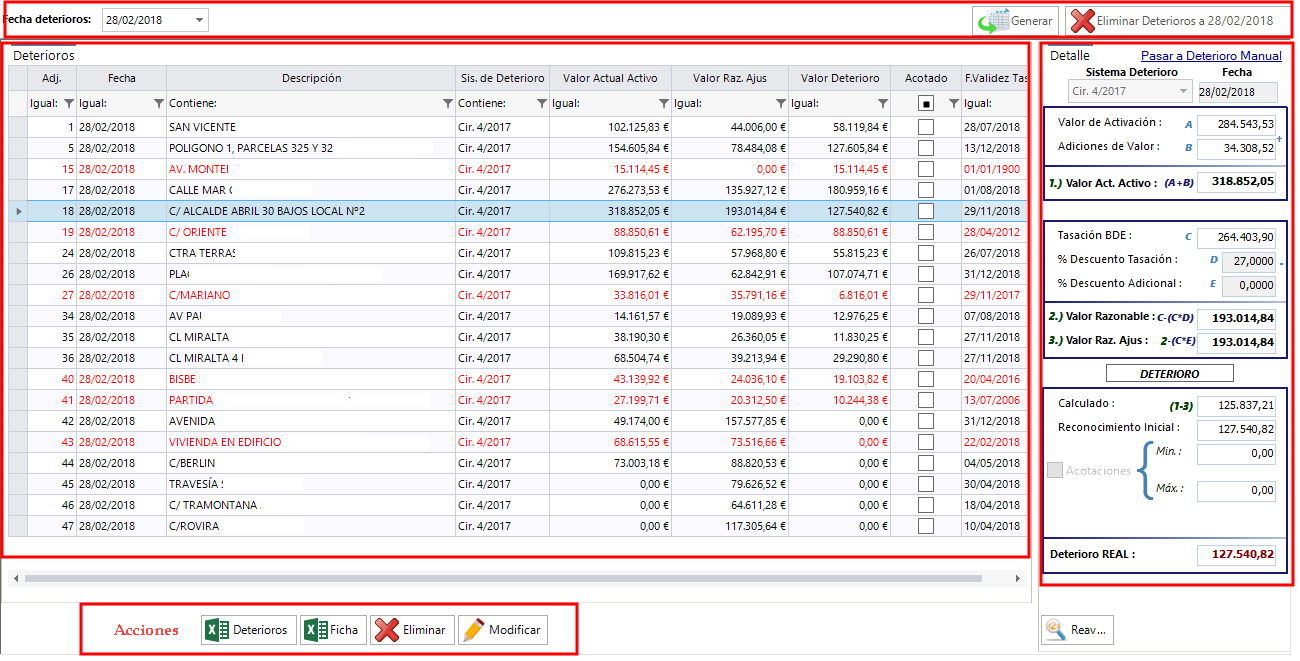Check Acotado for CTRA TERRAS row

click(x=926, y=253)
